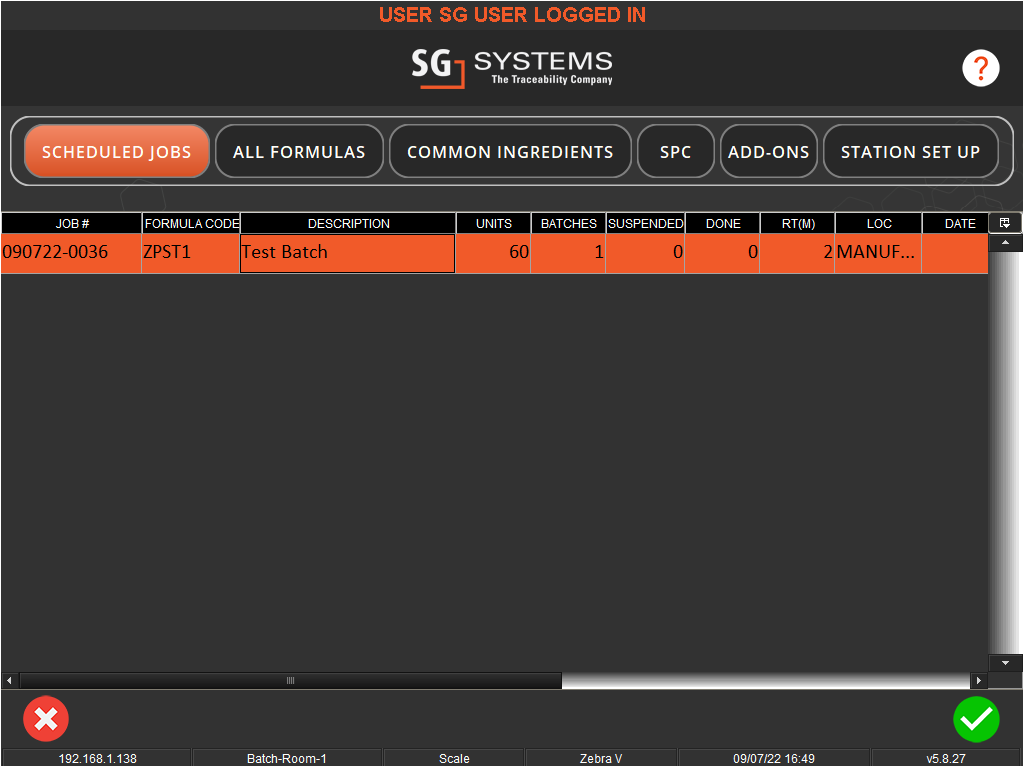Select the SPC tab
Screen dimensions: 1024x768
point(676,151)
